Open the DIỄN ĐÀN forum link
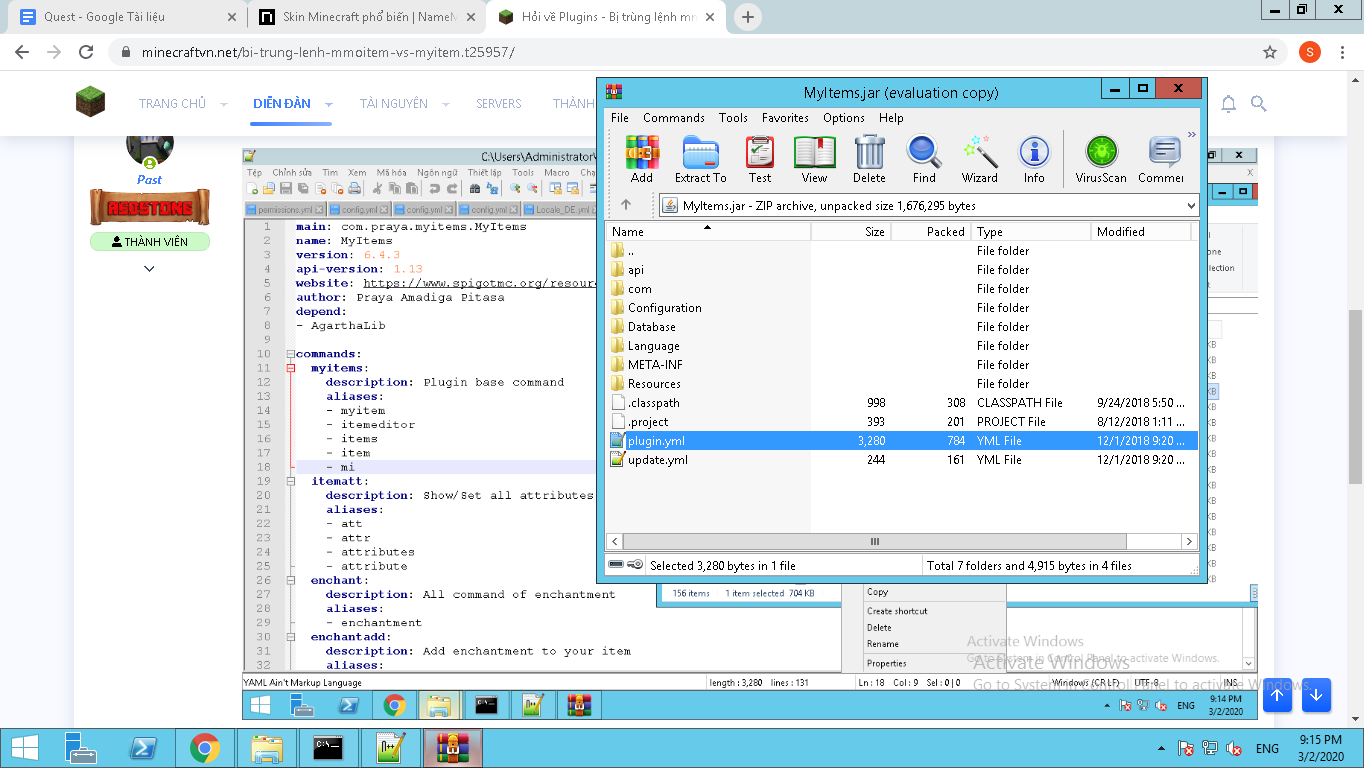This screenshot has width=1364, height=768. click(282, 104)
